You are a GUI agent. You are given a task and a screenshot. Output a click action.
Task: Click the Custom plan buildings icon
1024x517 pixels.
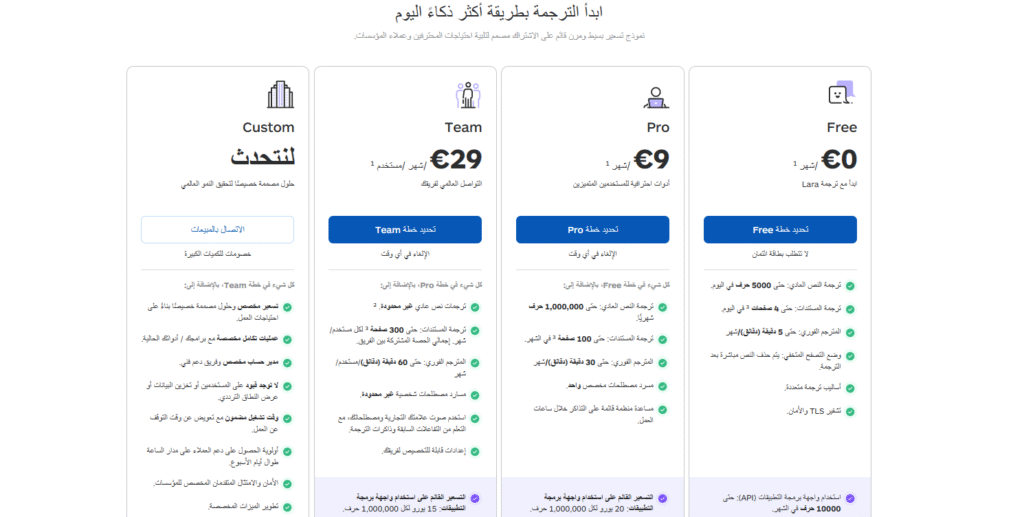(x=281, y=95)
